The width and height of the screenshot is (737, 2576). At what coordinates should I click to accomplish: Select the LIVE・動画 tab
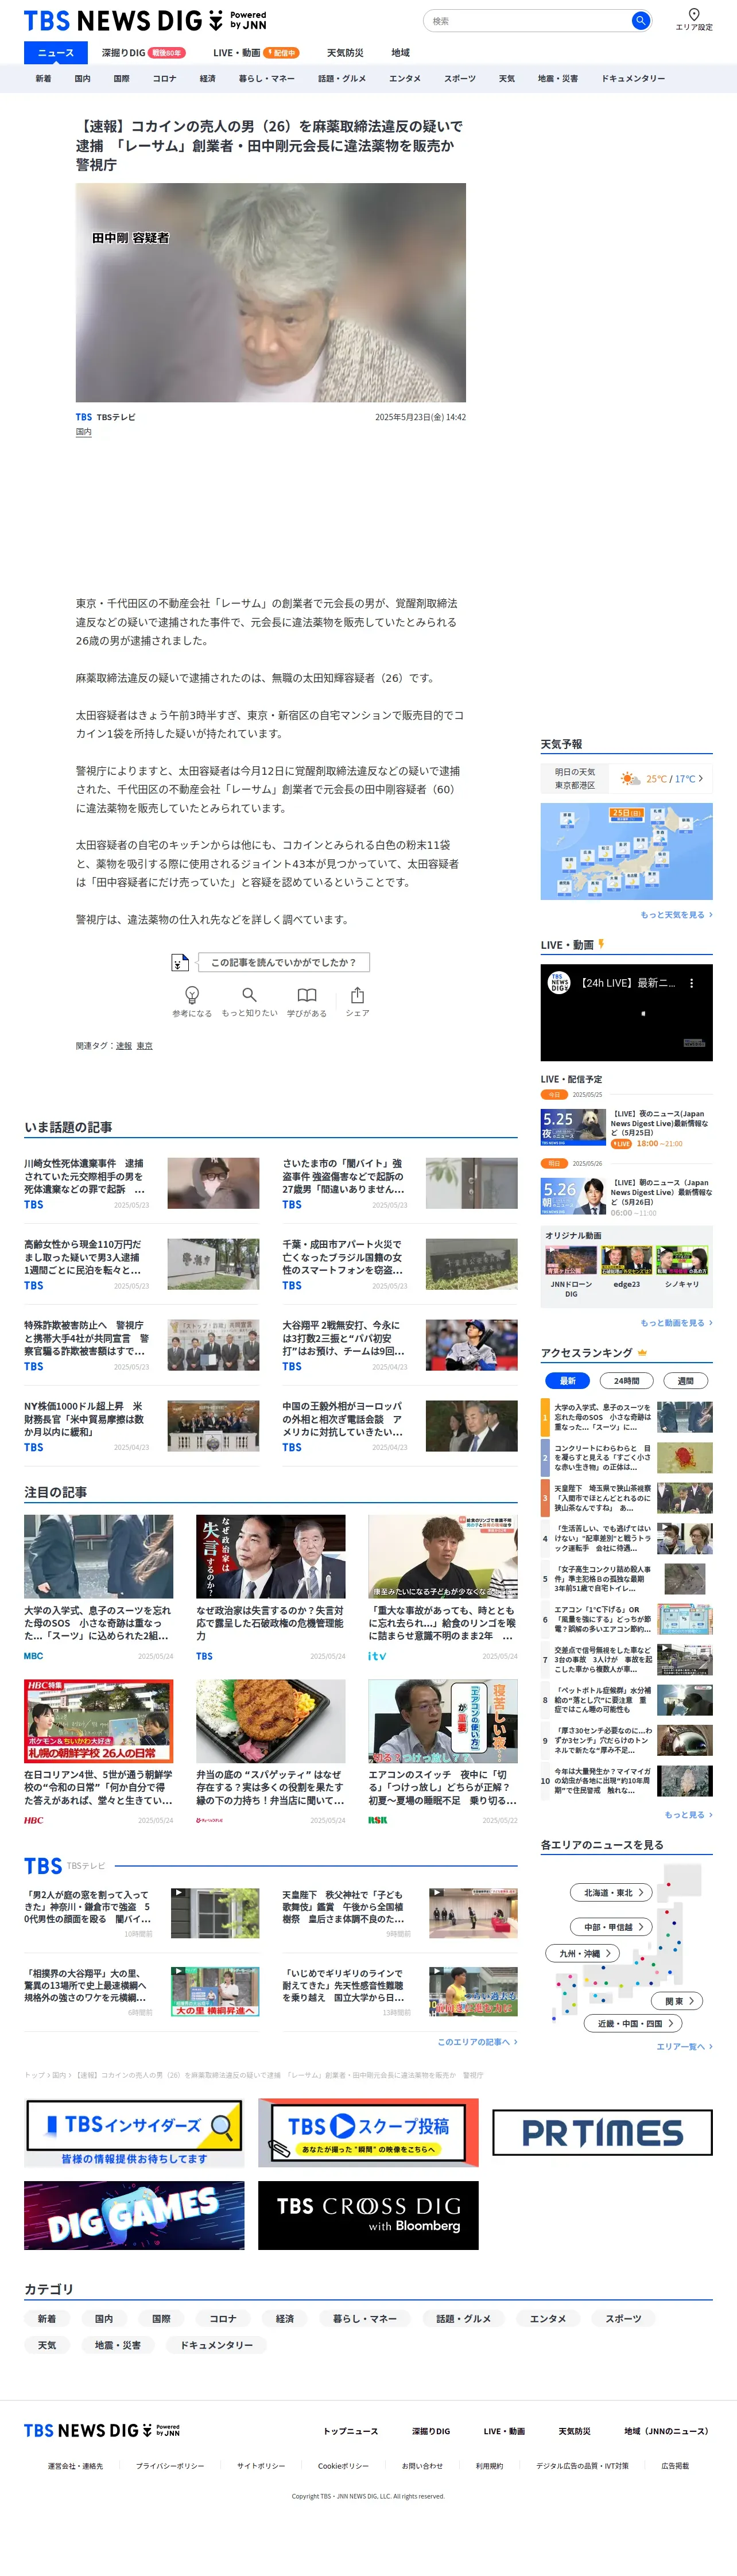256,53
